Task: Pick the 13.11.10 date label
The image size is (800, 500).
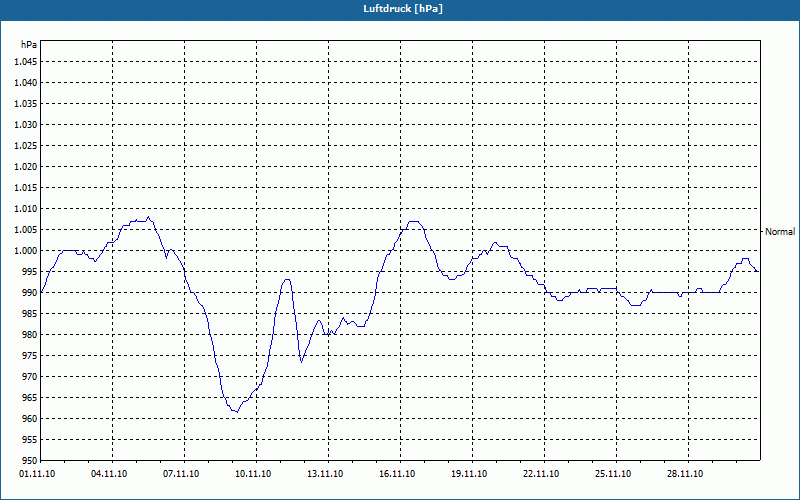Action: (x=325, y=474)
